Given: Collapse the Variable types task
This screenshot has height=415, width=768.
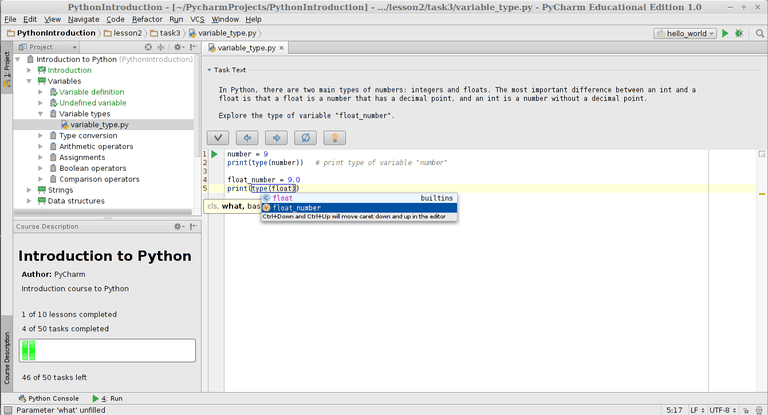Looking at the screenshot, I should 41,114.
